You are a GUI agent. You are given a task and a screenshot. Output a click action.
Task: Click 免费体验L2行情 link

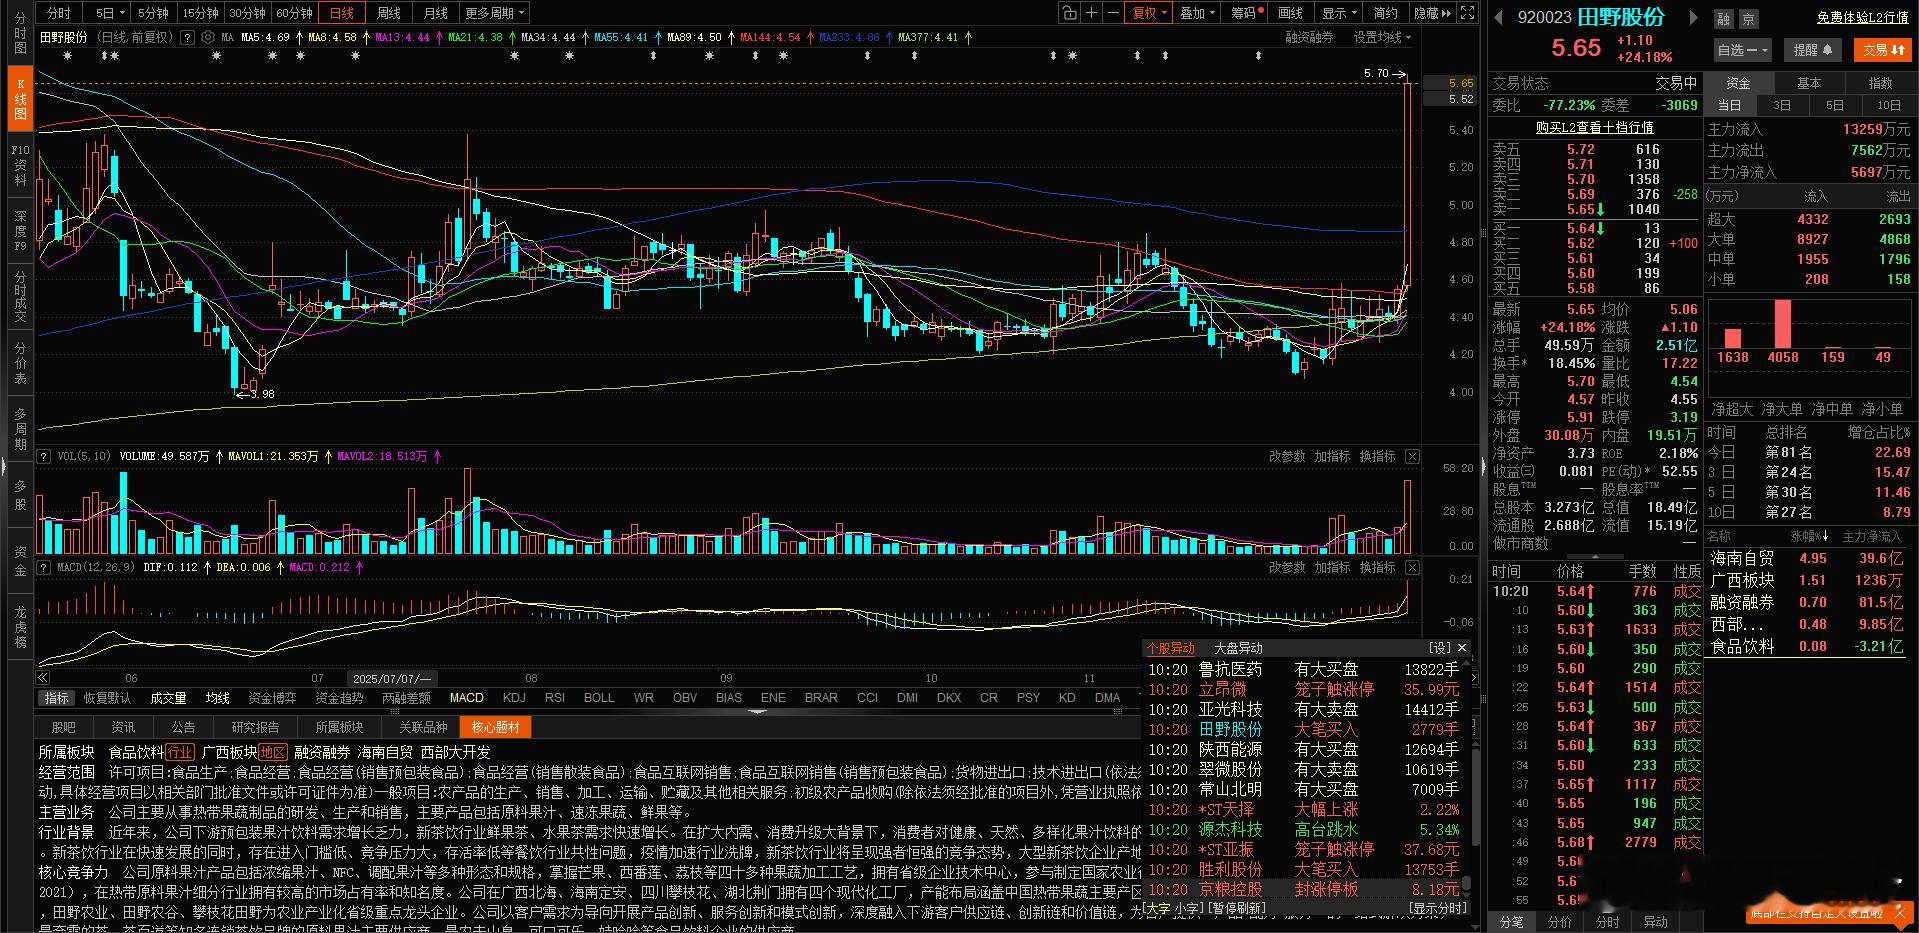click(x=1863, y=18)
